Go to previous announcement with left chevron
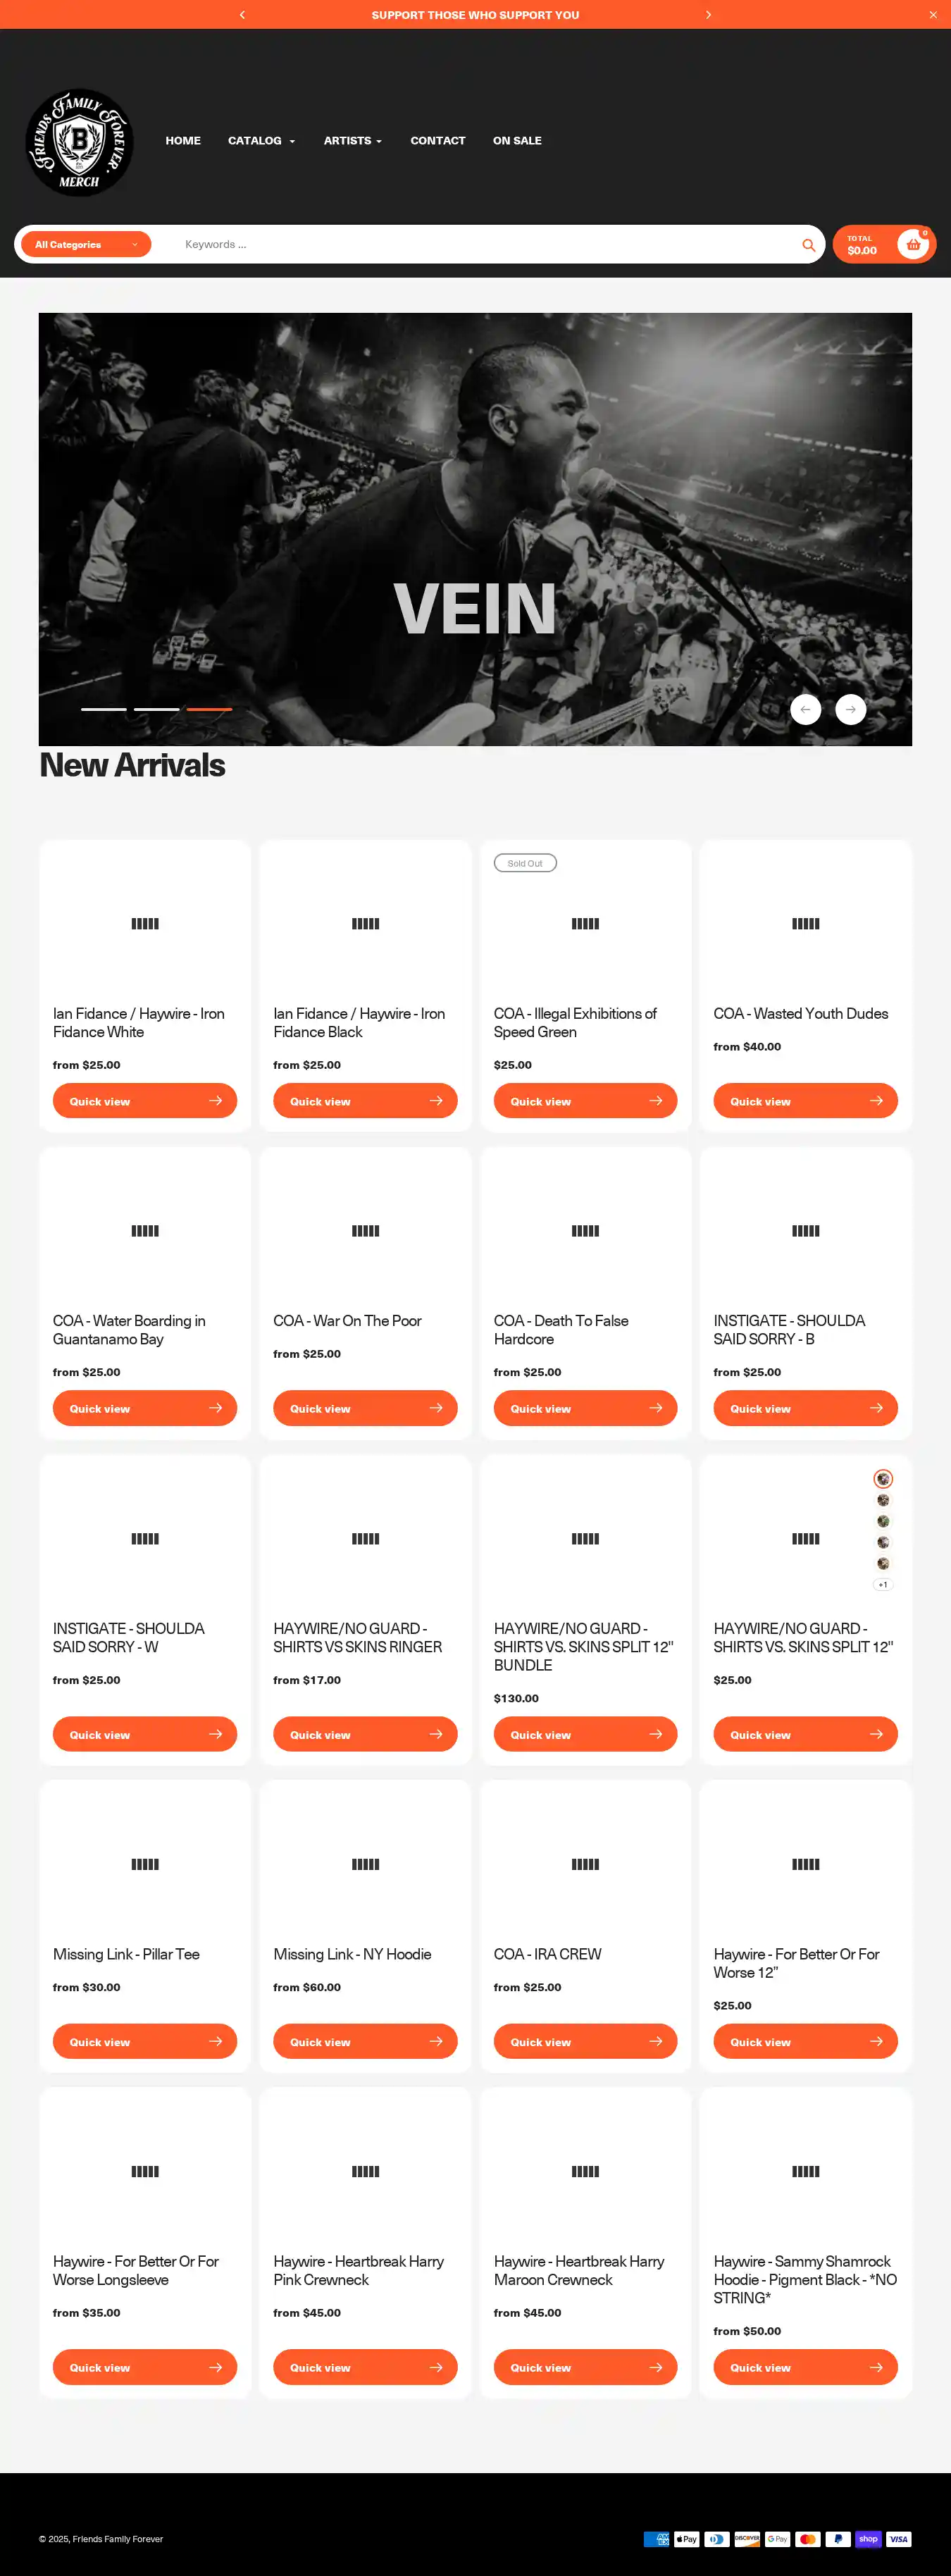Screen dimensions: 951x2576 point(242,15)
